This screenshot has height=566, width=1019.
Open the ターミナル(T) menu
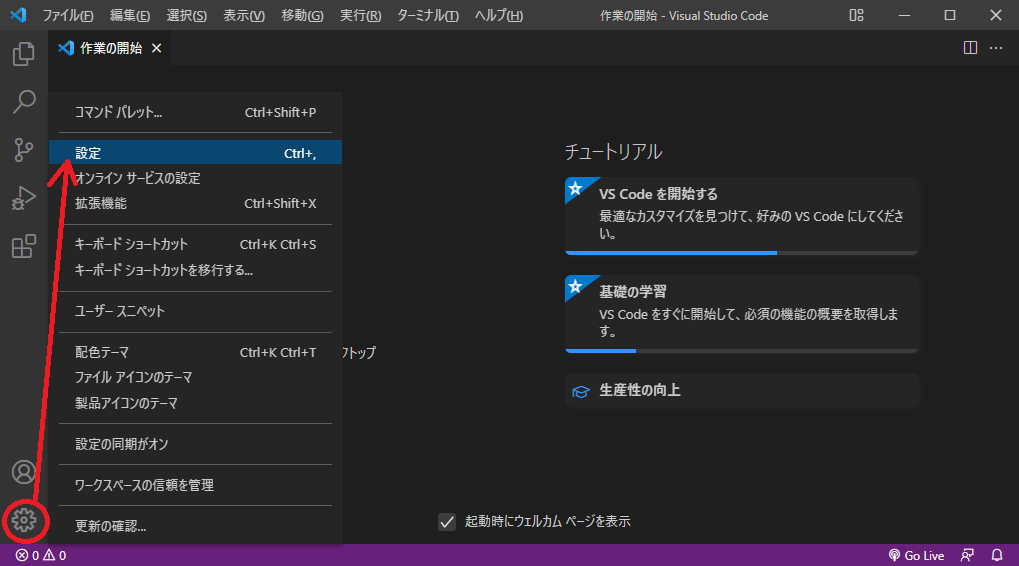coord(428,16)
